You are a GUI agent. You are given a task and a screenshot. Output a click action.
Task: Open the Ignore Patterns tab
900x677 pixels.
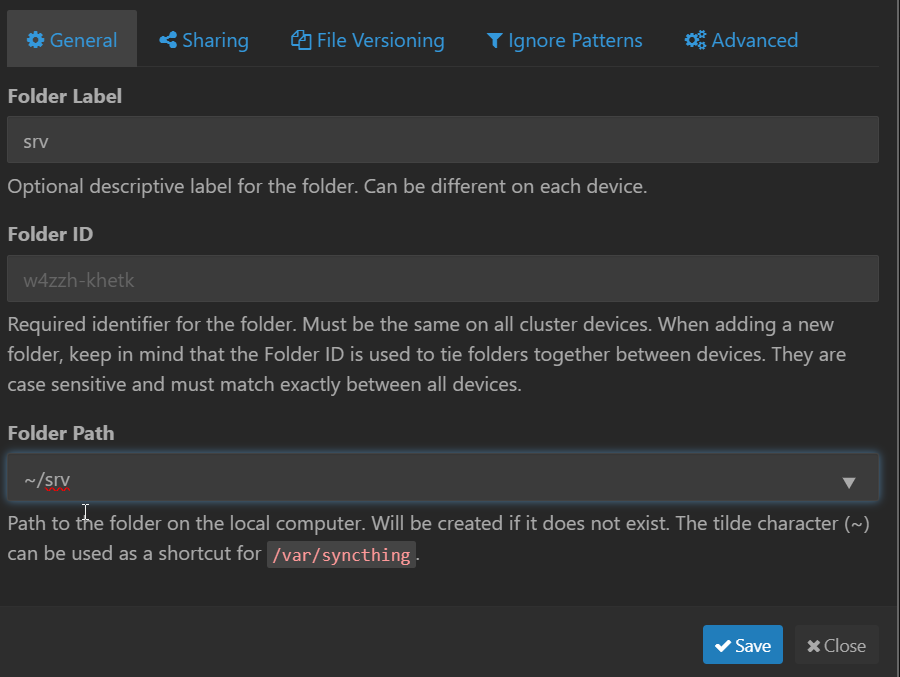point(564,40)
